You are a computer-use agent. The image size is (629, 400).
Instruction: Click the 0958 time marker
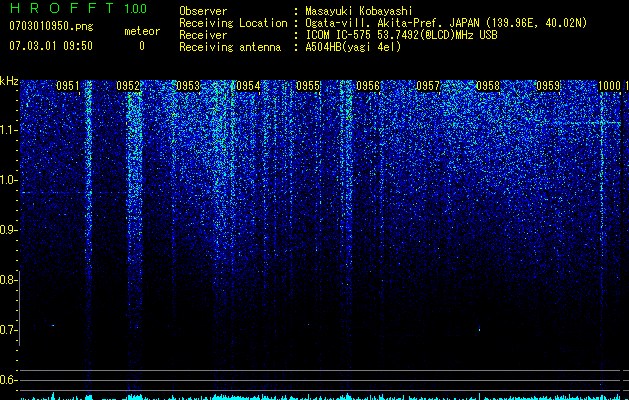coord(488,86)
